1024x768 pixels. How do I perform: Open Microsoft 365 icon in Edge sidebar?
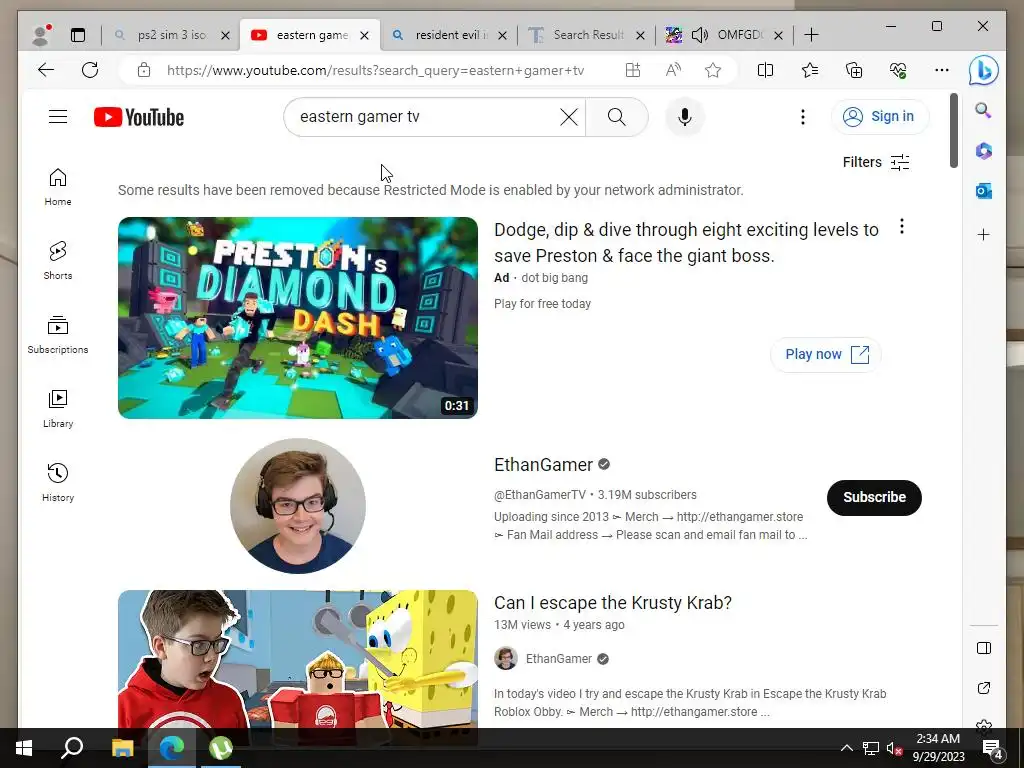(x=984, y=151)
